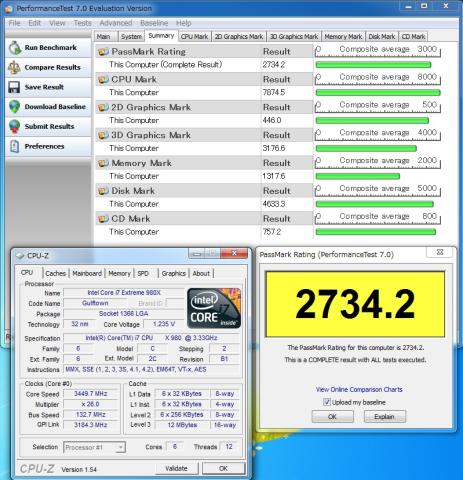
Task: Click the 3D Graphics Mark result 3176.6
Action: pos(274,148)
